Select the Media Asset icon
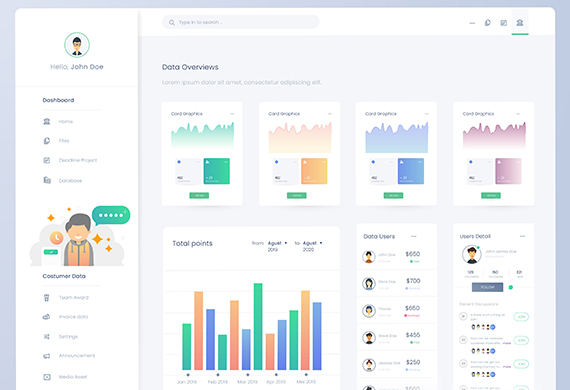Screen dimensions: 570x390 point(47,377)
